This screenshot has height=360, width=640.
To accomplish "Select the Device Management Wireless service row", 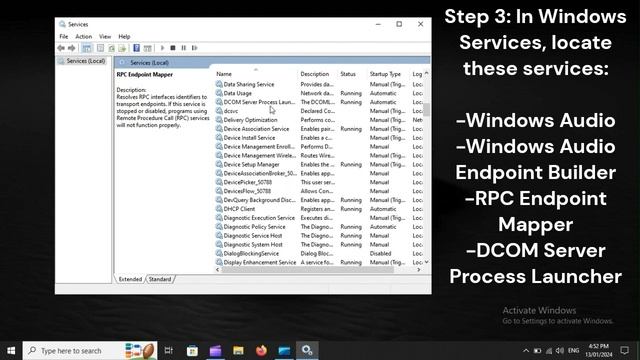I will [x=319, y=156].
